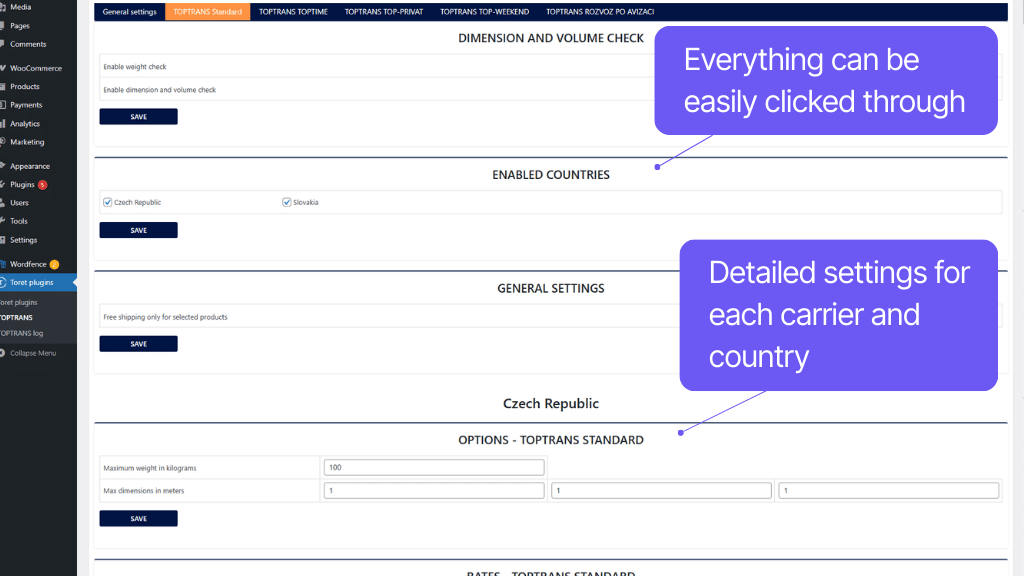Collapse the admin sidebar menu

coord(33,353)
